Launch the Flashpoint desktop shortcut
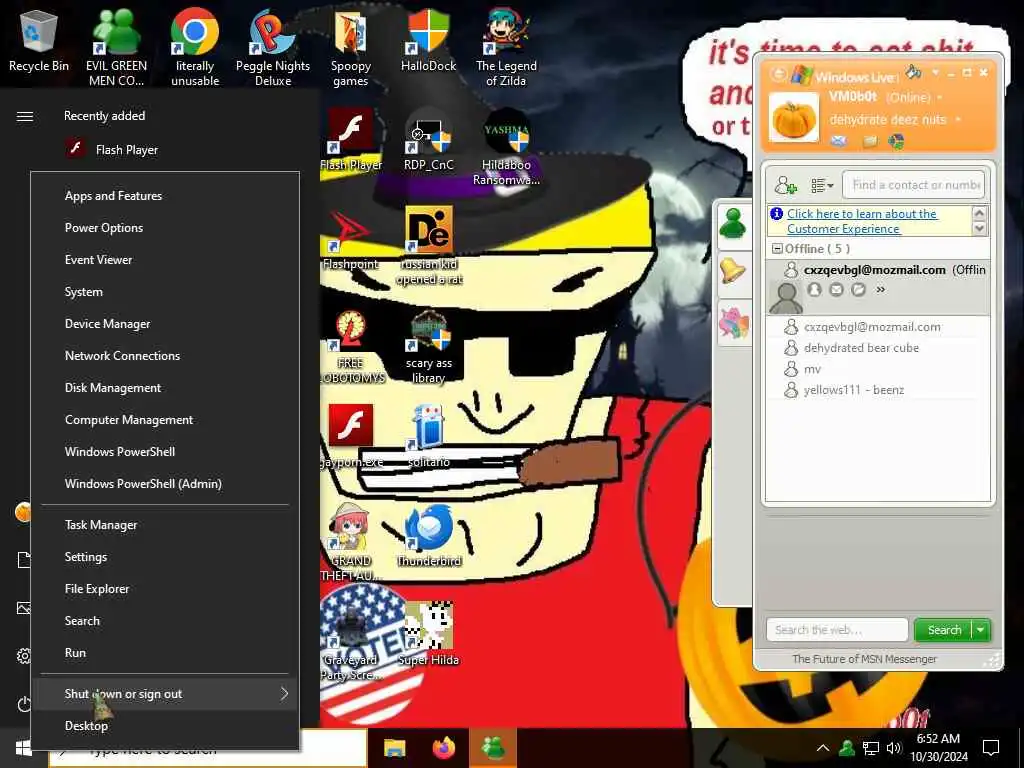The width and height of the screenshot is (1024, 768). pos(351,240)
